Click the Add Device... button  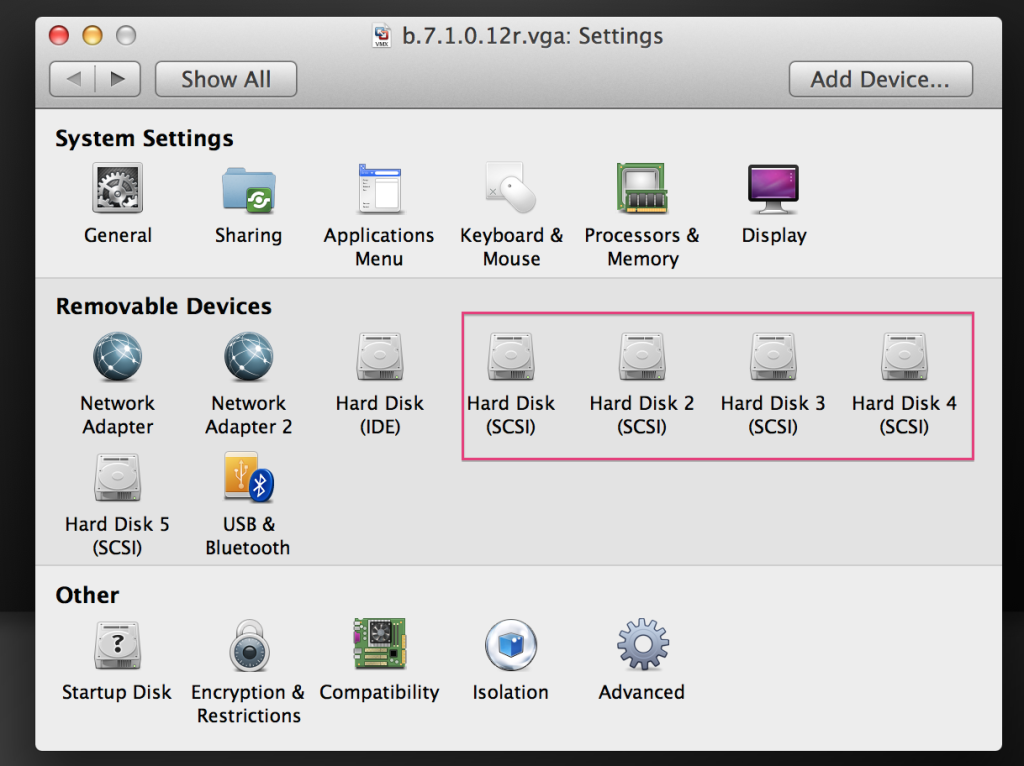click(x=880, y=79)
